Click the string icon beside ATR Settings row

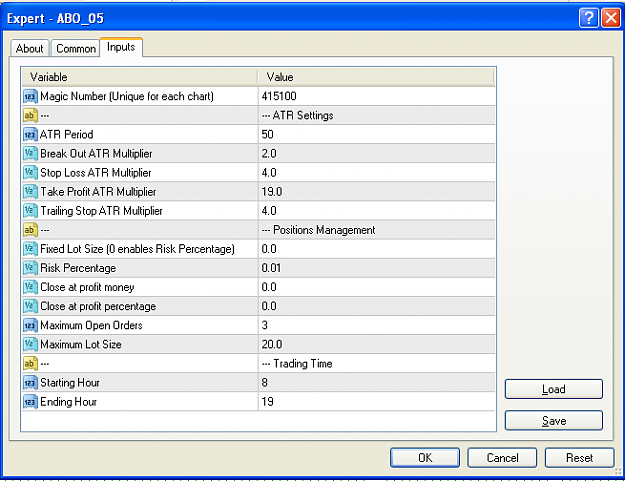coord(30,116)
